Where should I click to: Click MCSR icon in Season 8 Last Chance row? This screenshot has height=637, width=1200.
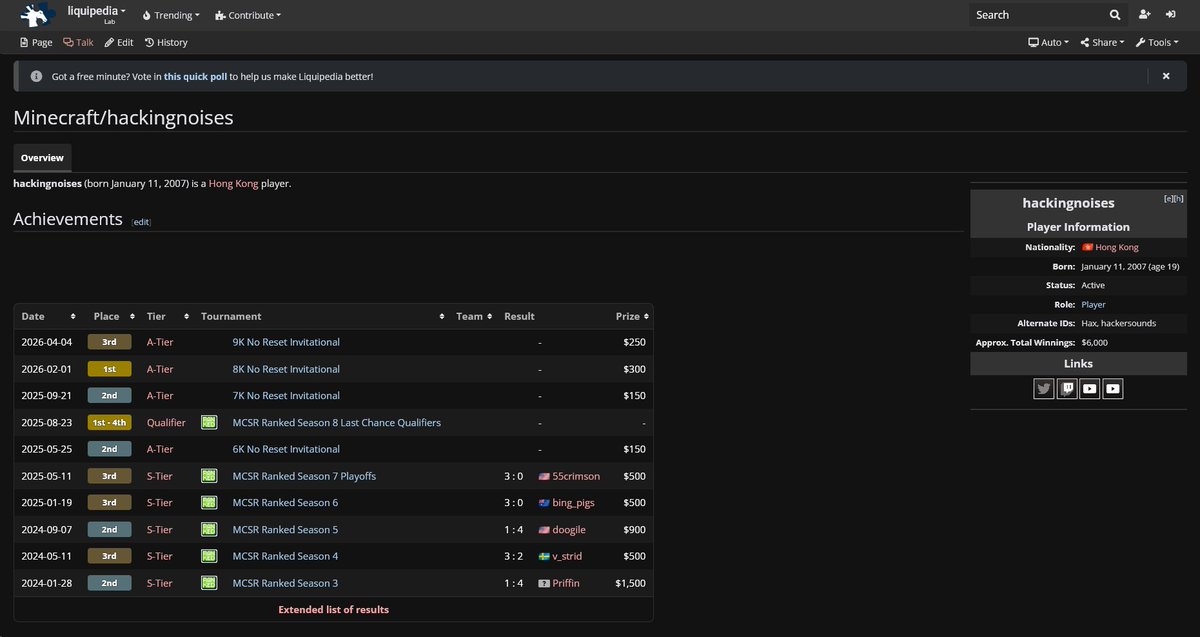click(209, 422)
